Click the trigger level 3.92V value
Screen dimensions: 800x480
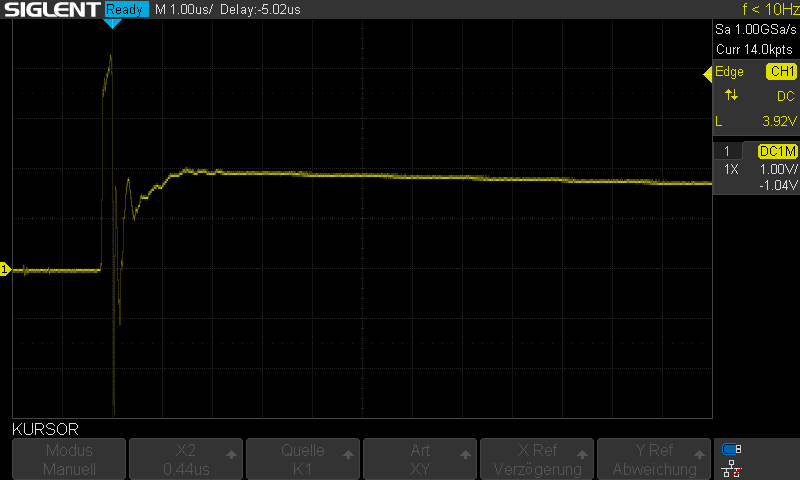(x=779, y=121)
